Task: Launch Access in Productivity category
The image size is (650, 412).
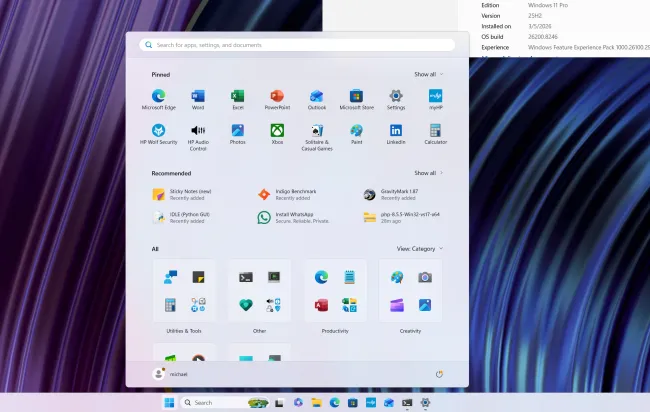Action: click(x=321, y=305)
